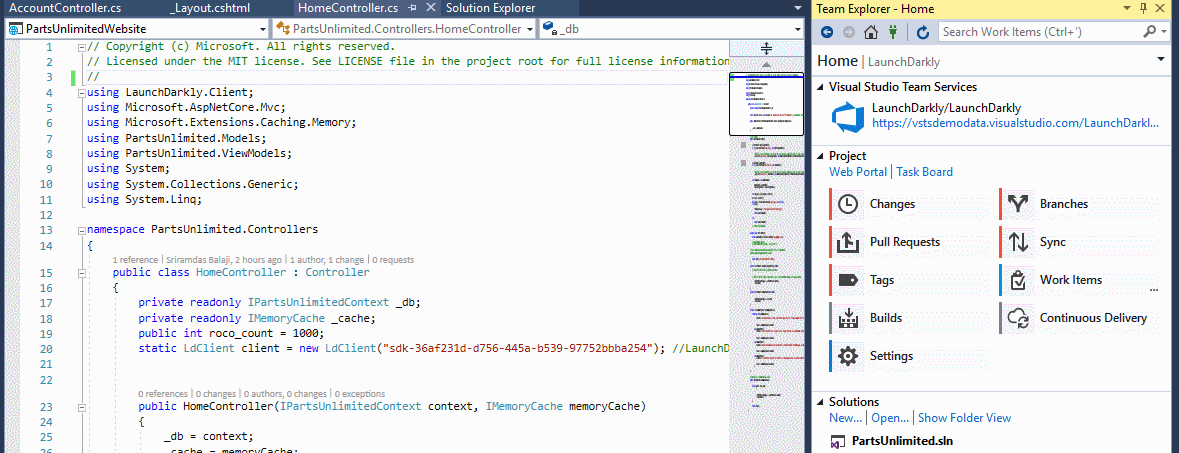Open the _db member navigation dropdown
This screenshot has width=1179, height=453.
click(798, 29)
